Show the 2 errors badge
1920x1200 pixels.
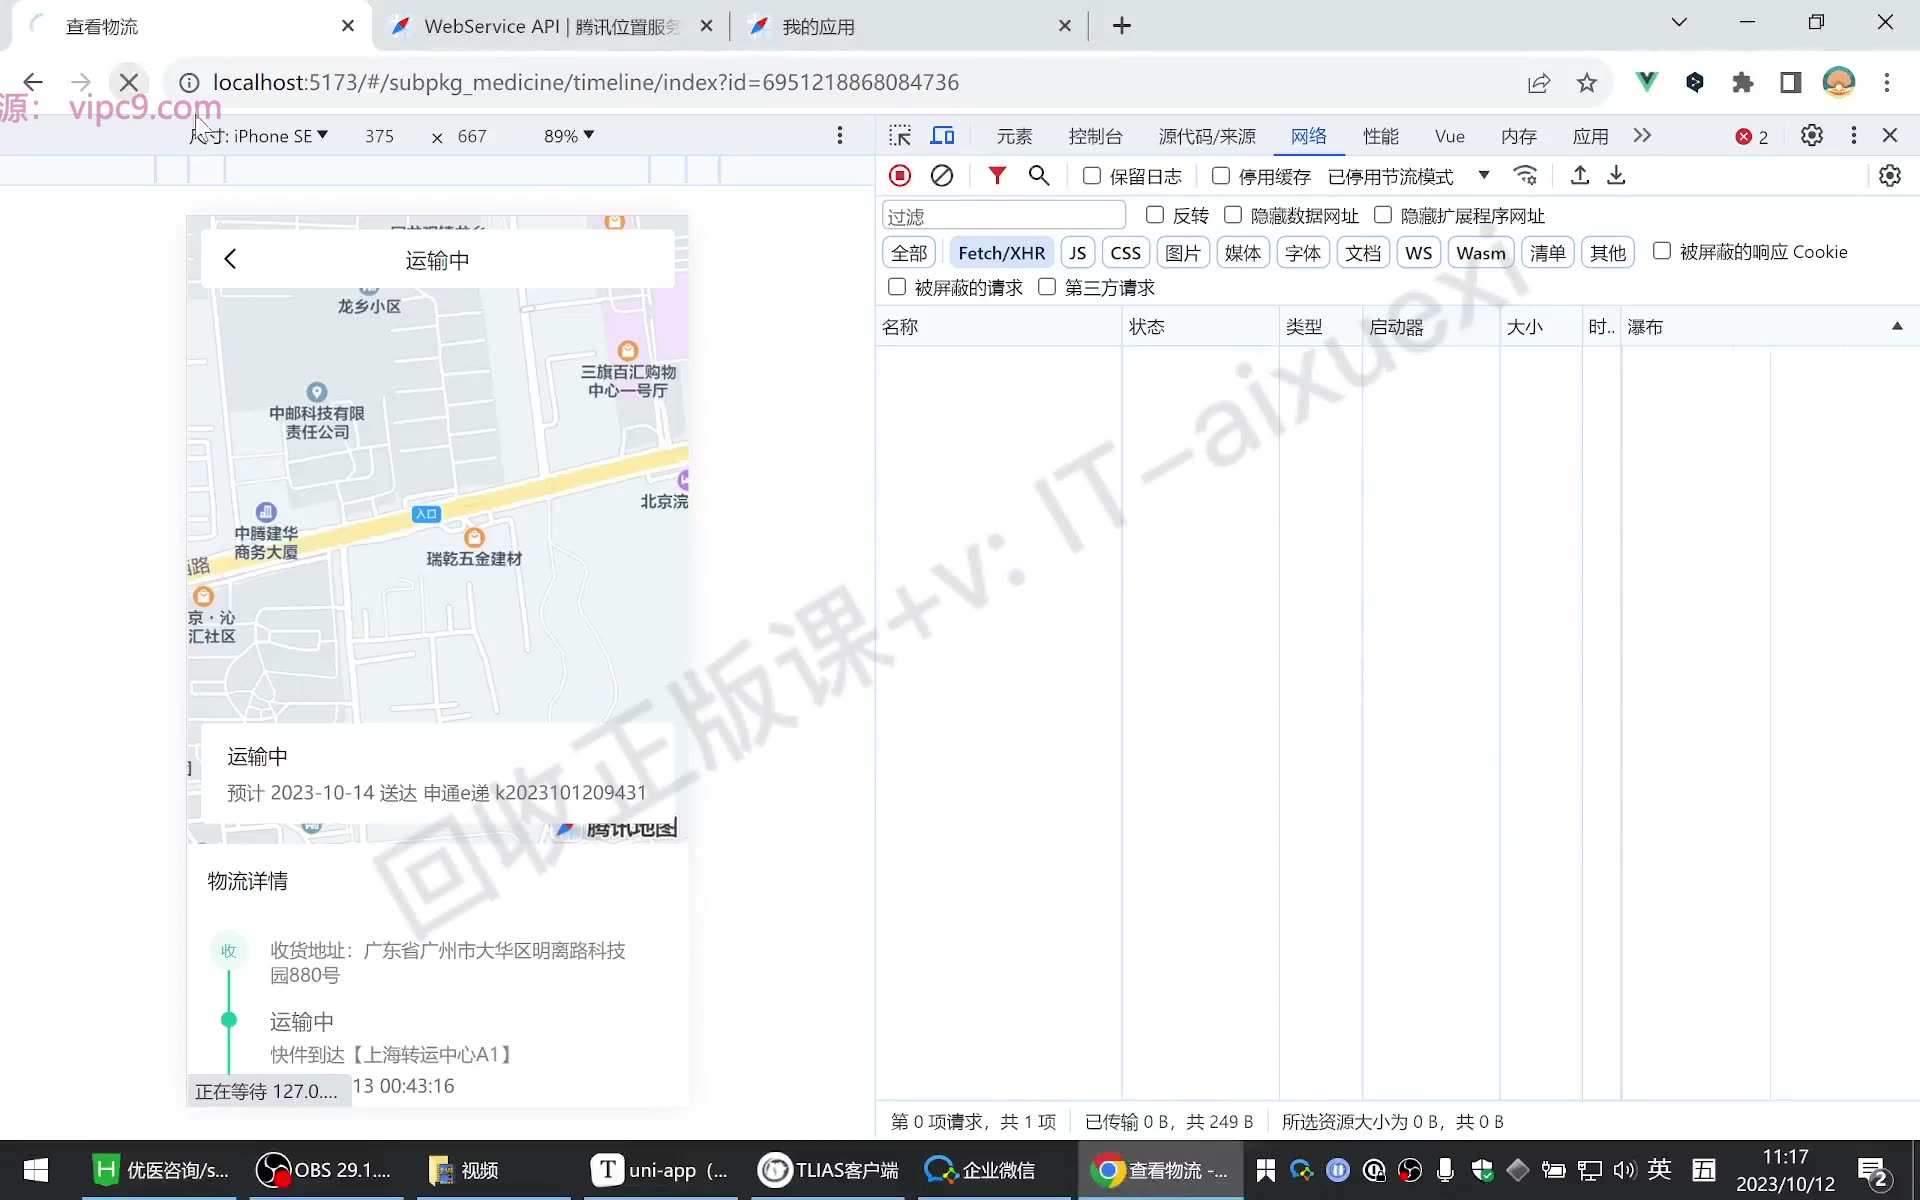click(1752, 137)
